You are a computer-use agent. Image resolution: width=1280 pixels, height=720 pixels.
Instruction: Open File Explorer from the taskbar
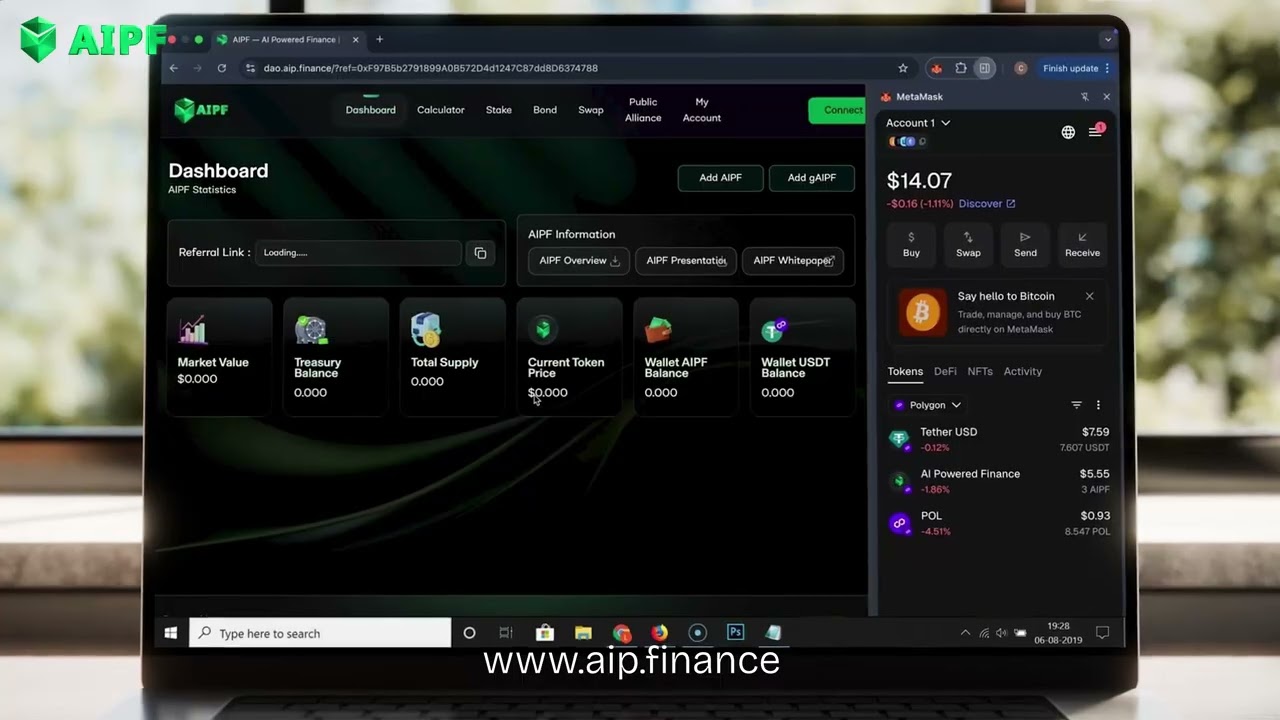point(583,633)
